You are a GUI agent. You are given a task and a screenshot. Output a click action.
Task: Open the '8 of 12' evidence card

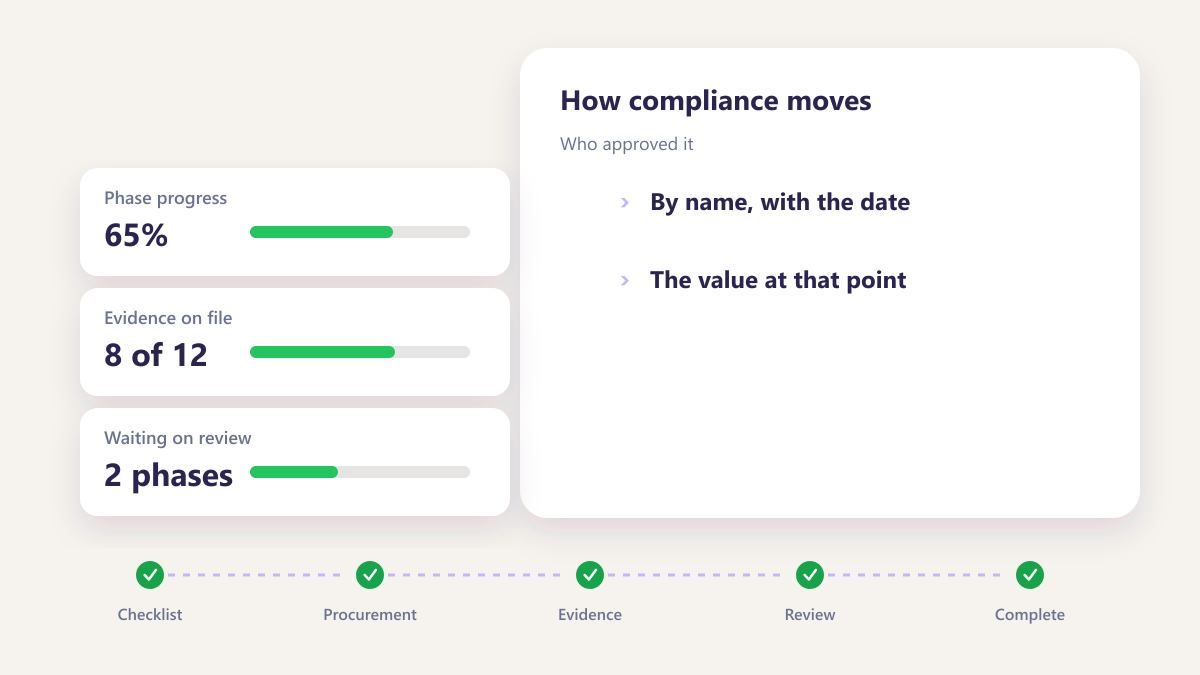[x=295, y=342]
